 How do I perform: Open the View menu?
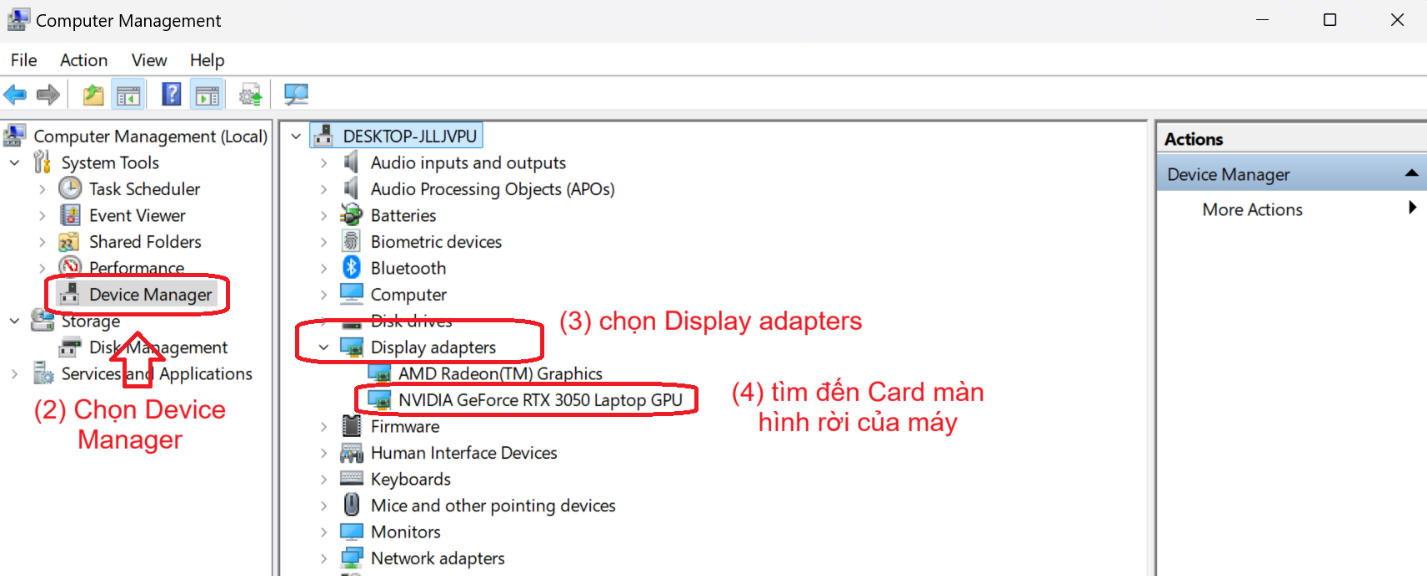[x=149, y=60]
